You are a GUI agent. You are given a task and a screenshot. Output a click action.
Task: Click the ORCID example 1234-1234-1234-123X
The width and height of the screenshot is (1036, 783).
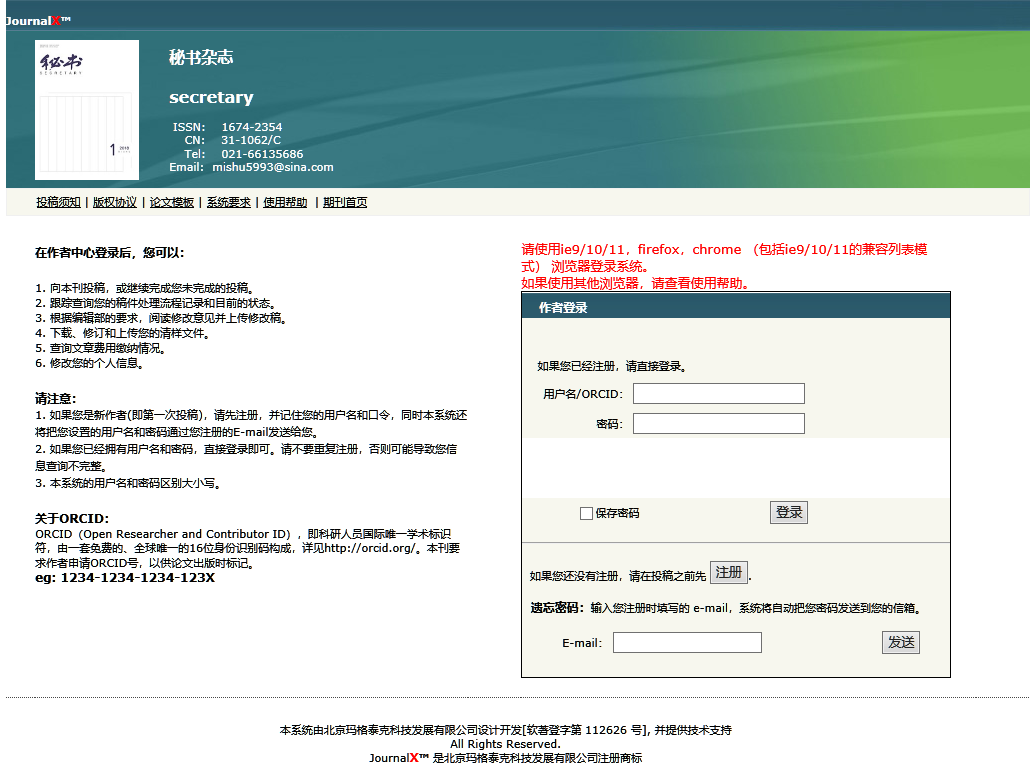[x=137, y=578]
